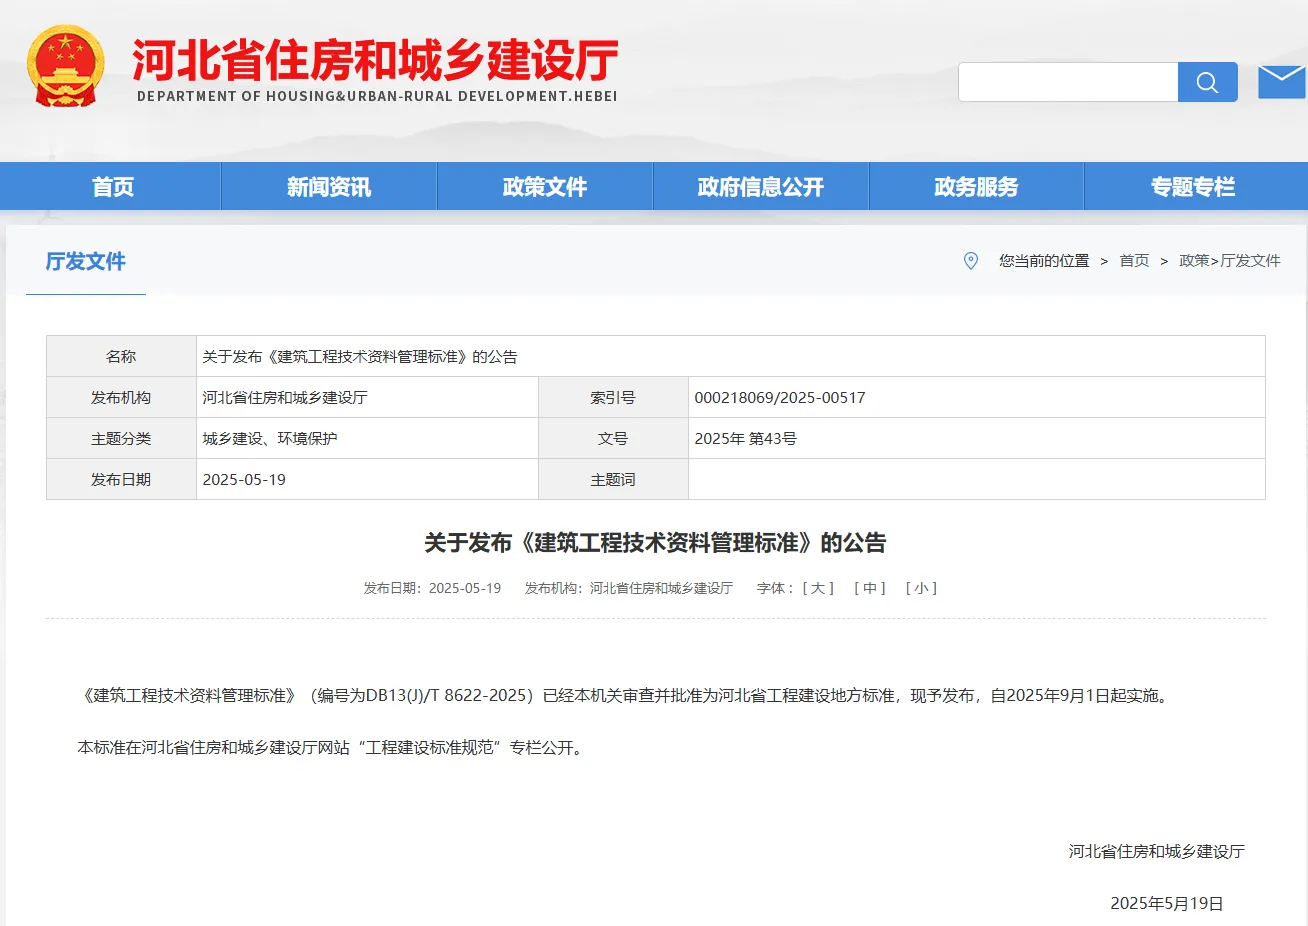Open the 新闻资讯 menu

(328, 186)
